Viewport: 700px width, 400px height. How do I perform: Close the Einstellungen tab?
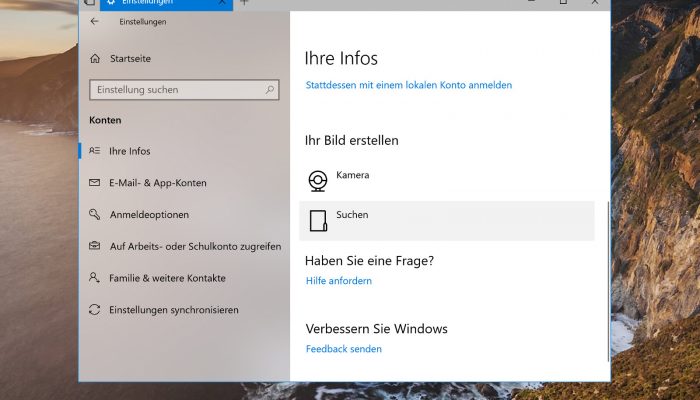(x=222, y=3)
